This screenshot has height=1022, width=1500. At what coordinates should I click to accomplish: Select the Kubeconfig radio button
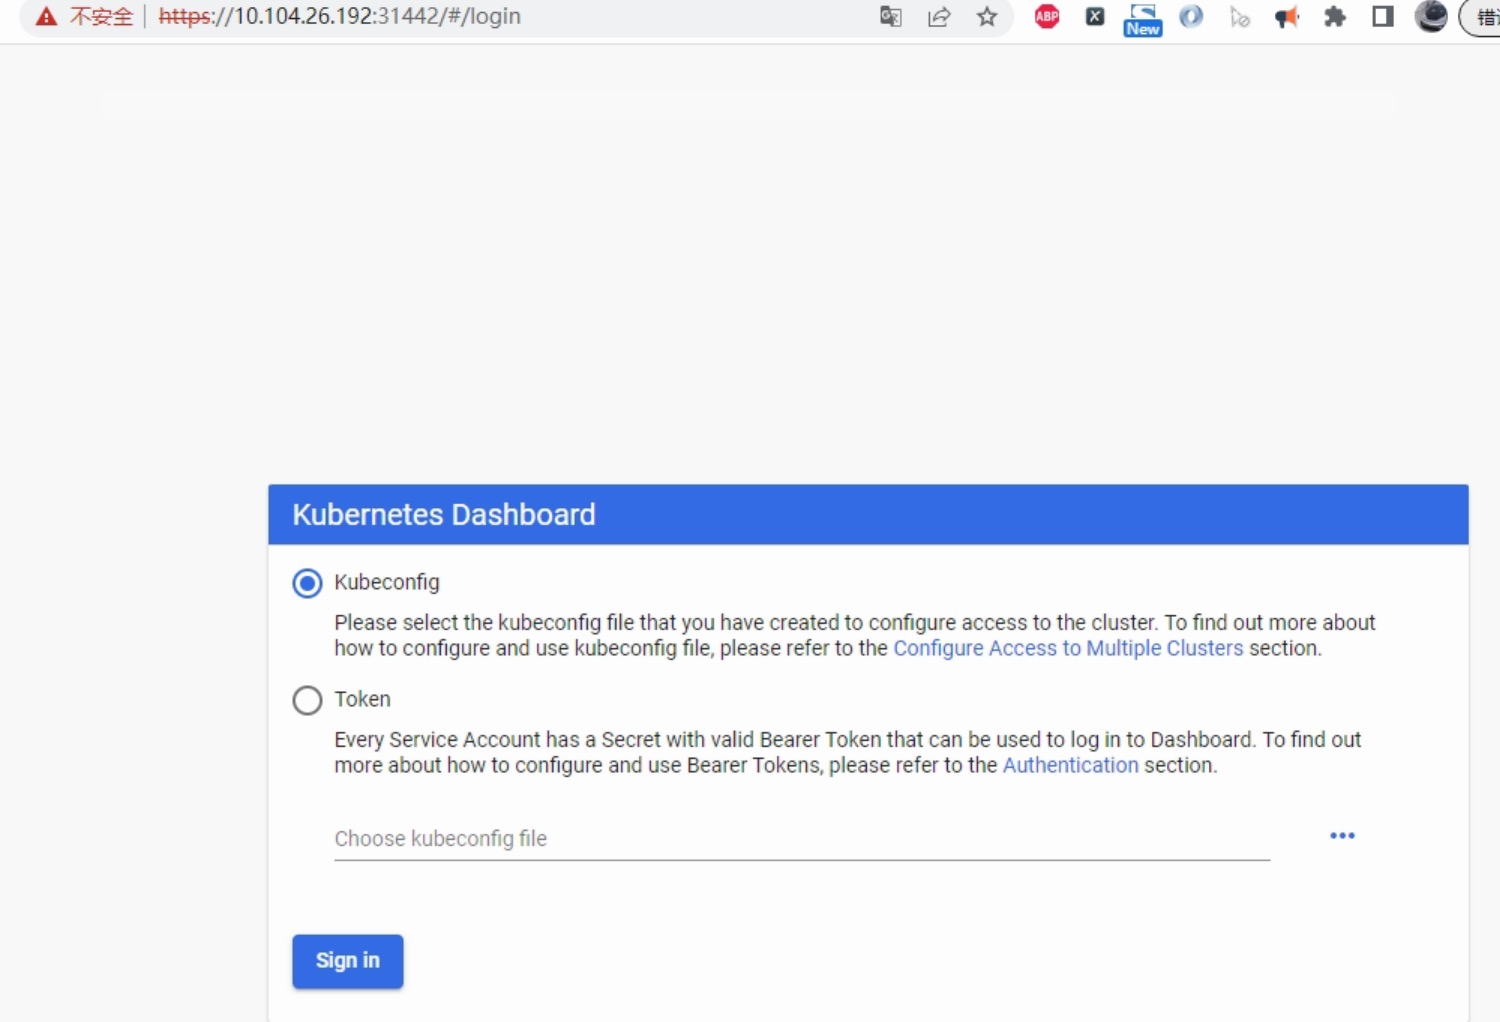pyautogui.click(x=307, y=583)
